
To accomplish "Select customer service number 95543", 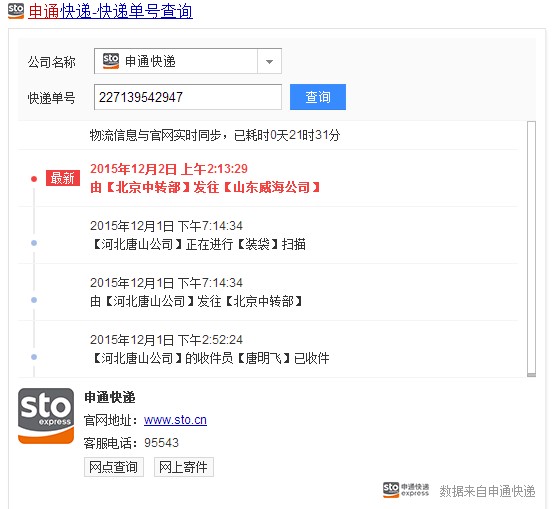I will click(161, 443).
